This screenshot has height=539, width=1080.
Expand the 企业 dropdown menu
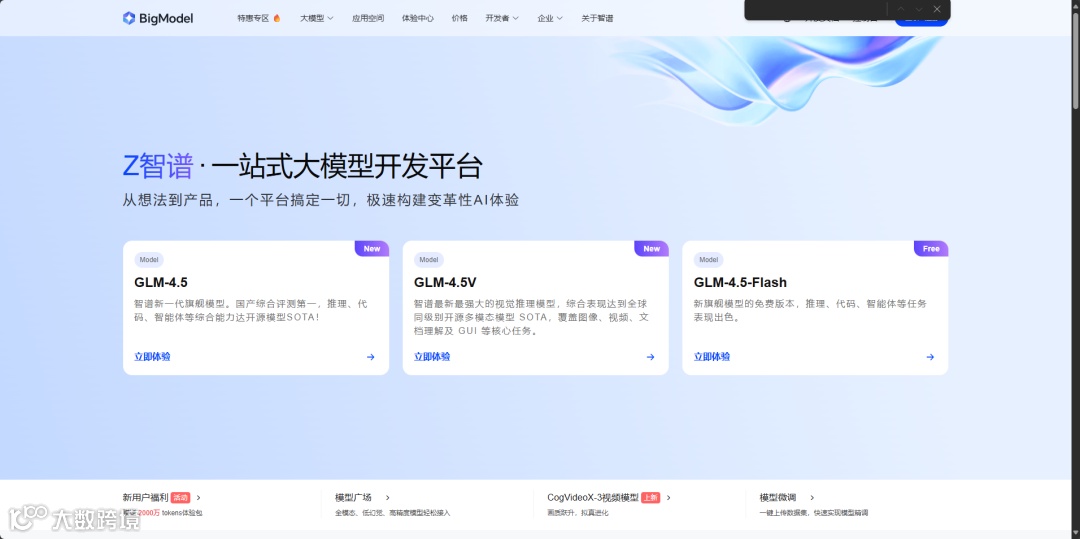tap(550, 19)
